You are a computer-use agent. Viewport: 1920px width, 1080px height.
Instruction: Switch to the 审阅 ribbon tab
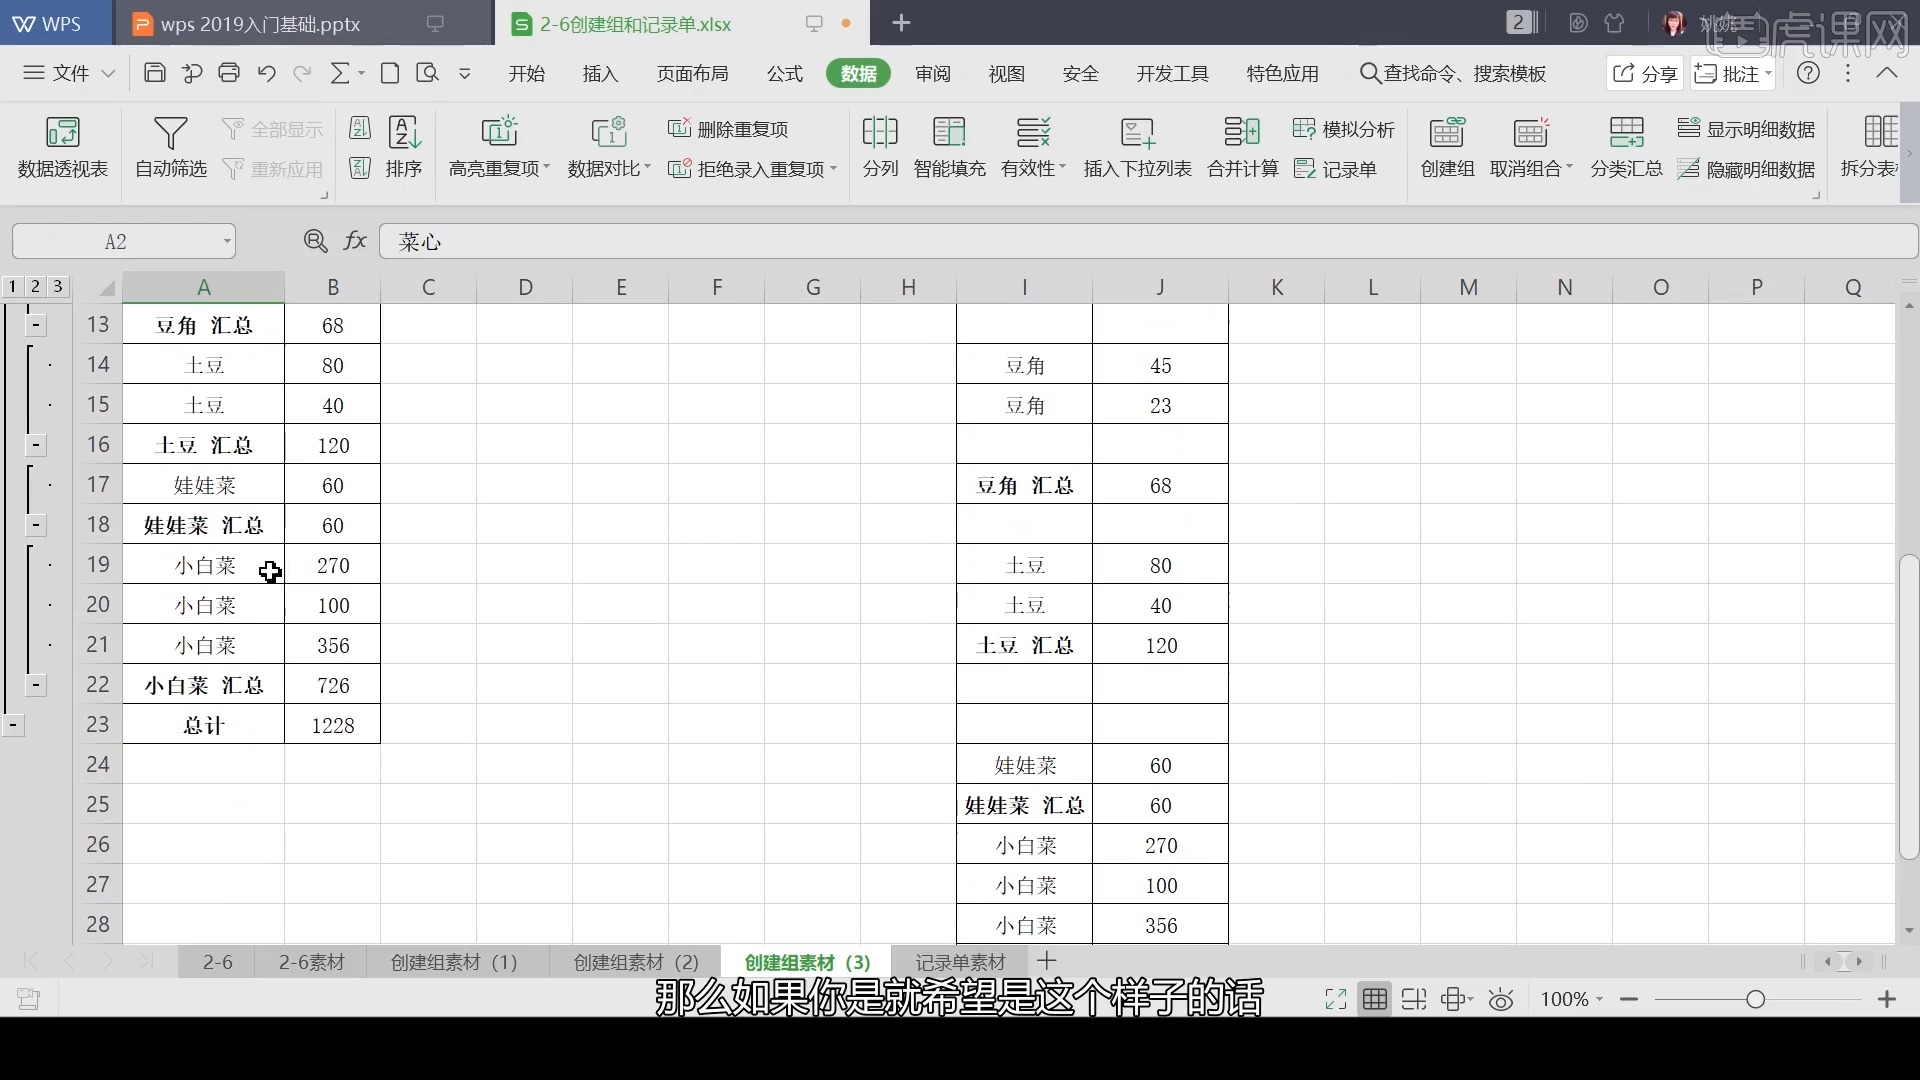click(931, 73)
